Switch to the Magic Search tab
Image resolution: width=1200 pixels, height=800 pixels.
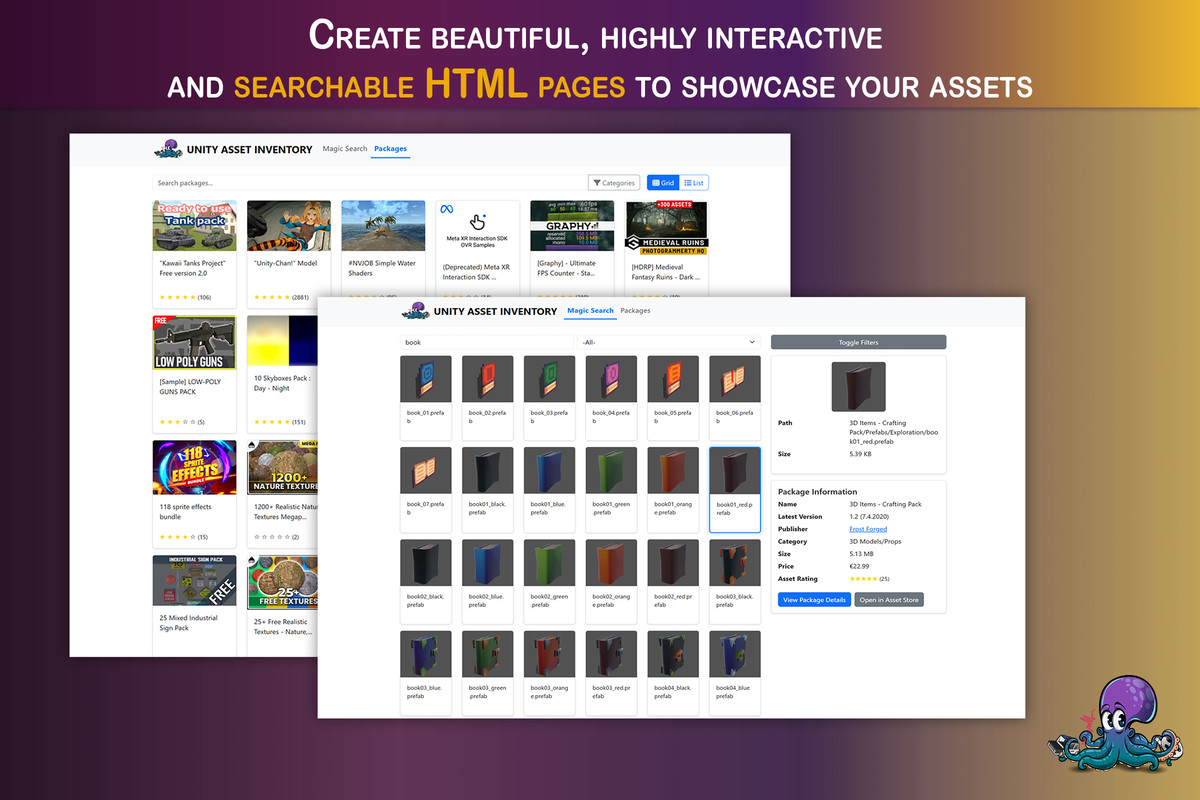pos(590,311)
